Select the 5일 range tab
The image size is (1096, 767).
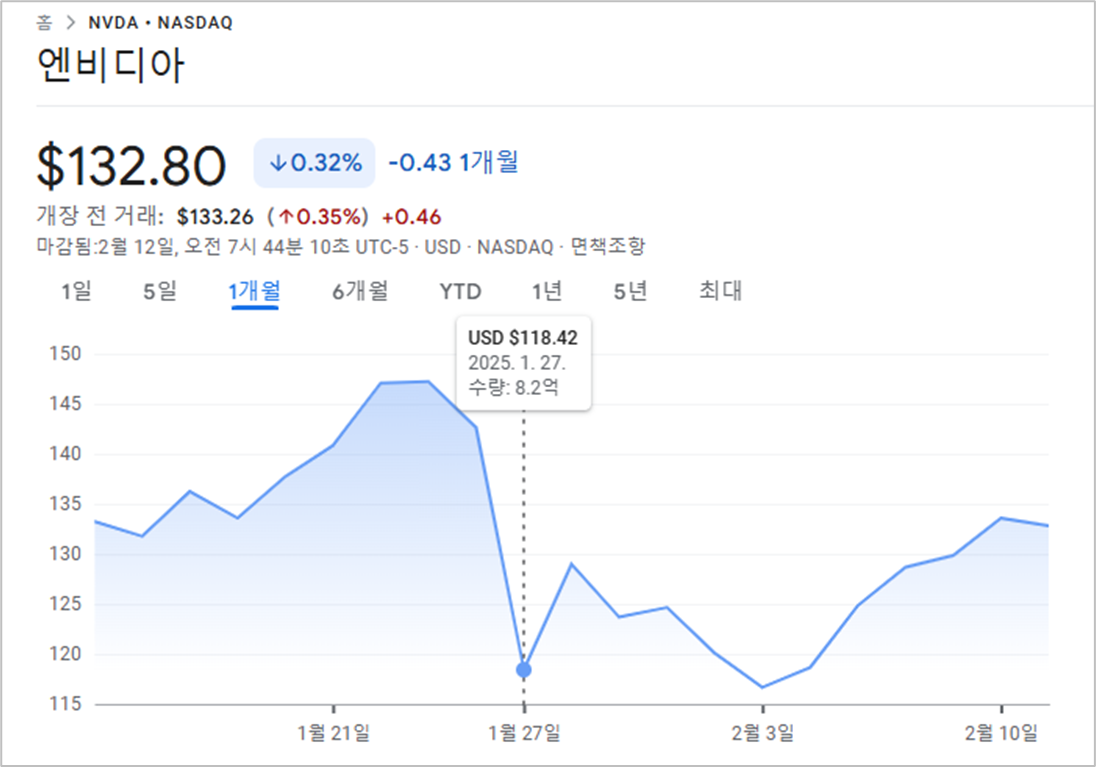160,291
